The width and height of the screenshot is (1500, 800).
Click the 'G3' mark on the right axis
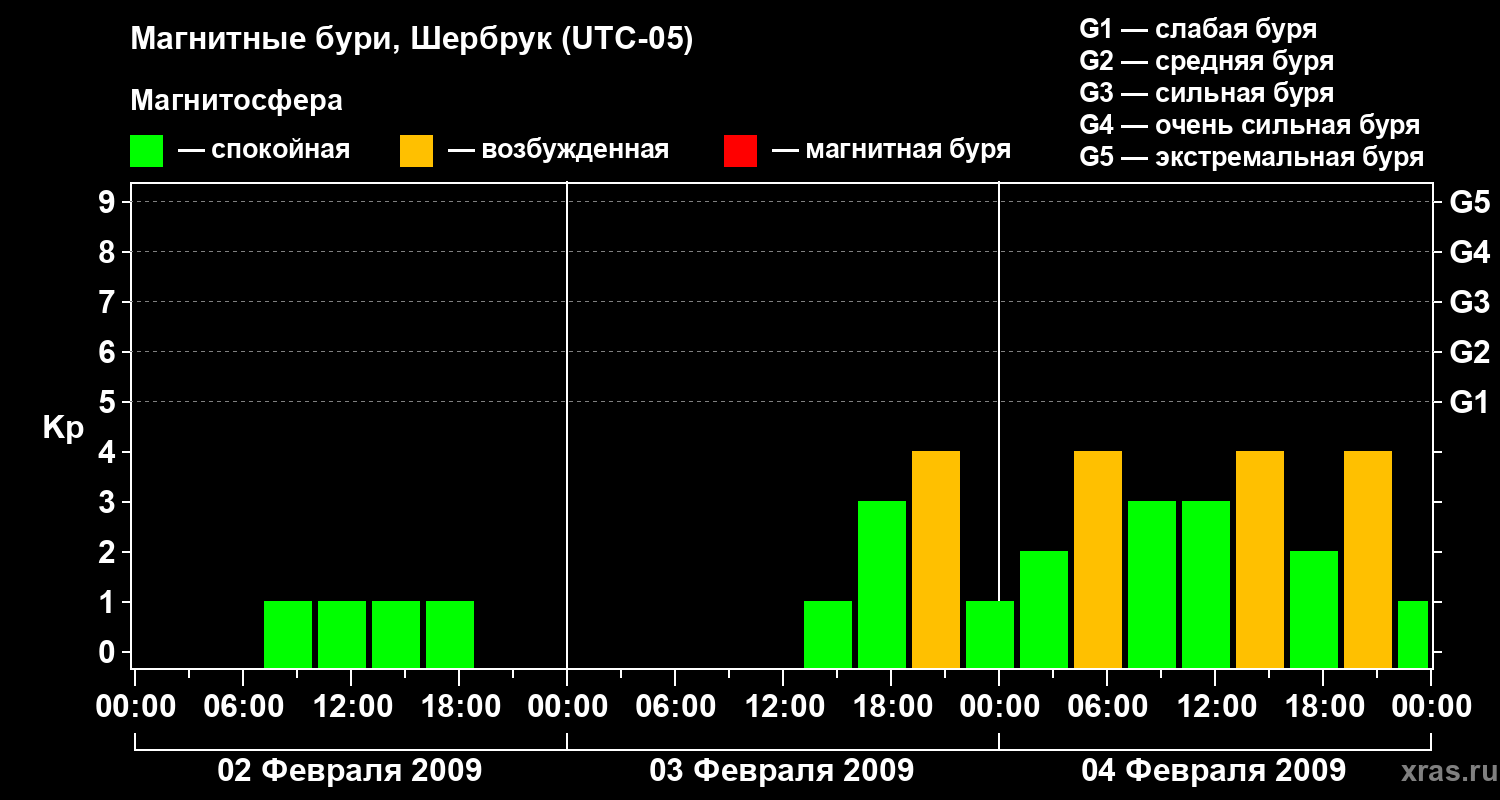pos(1470,302)
